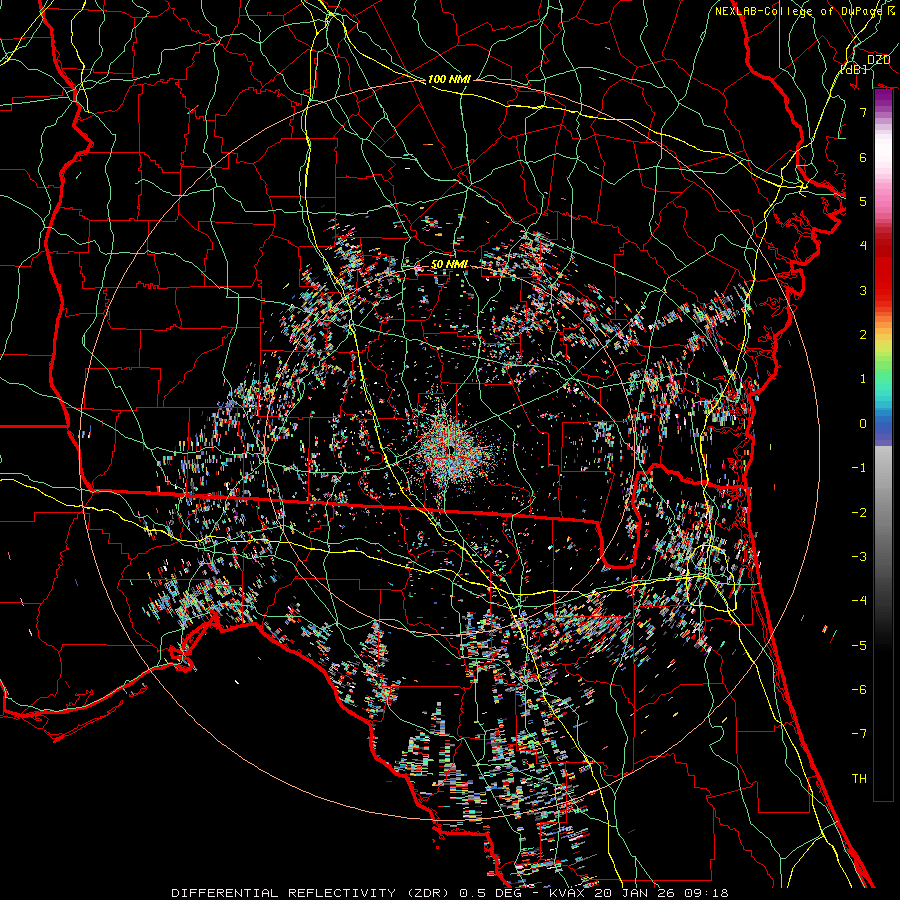The image size is (900, 900).
Task: Click the 0 value on the color scale
Action: (x=861, y=423)
